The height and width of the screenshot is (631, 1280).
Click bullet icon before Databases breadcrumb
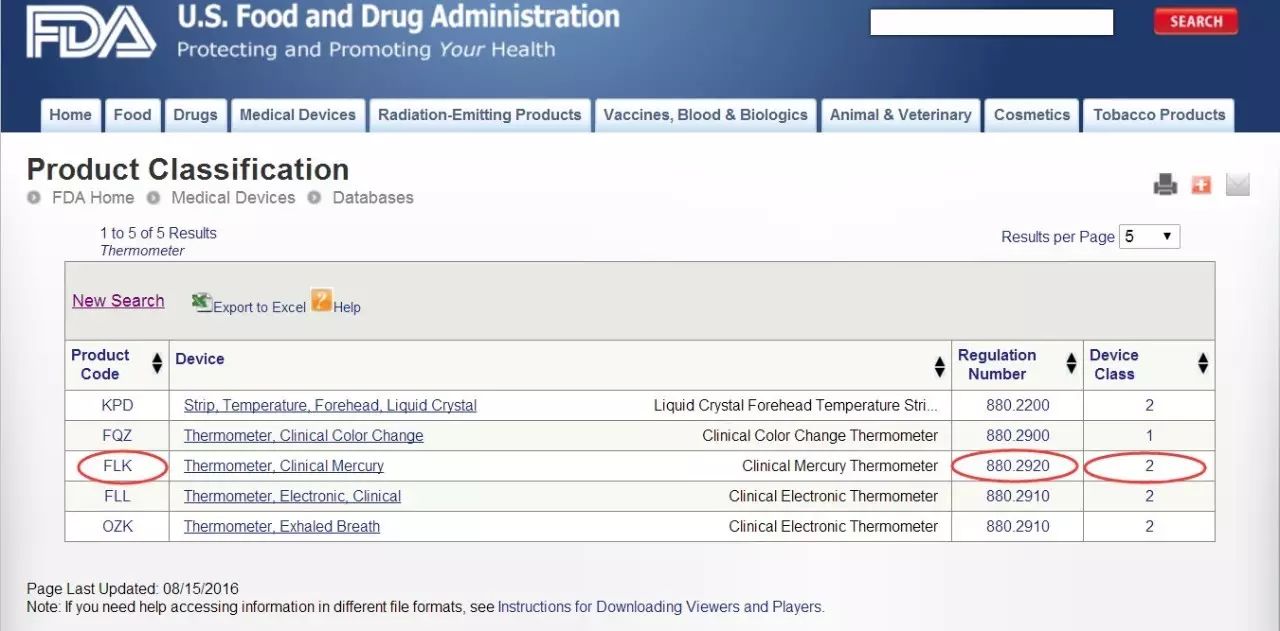point(314,198)
